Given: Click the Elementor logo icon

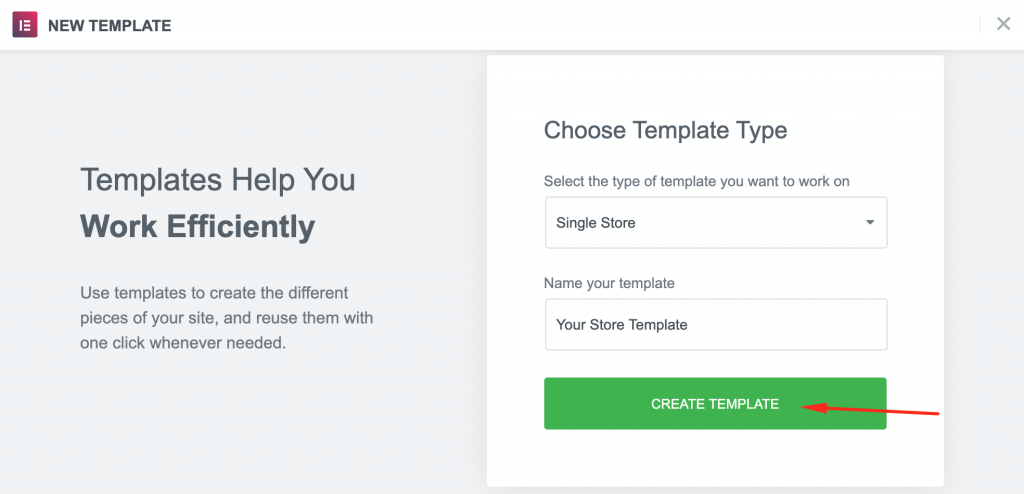Looking at the screenshot, I should (x=24, y=25).
